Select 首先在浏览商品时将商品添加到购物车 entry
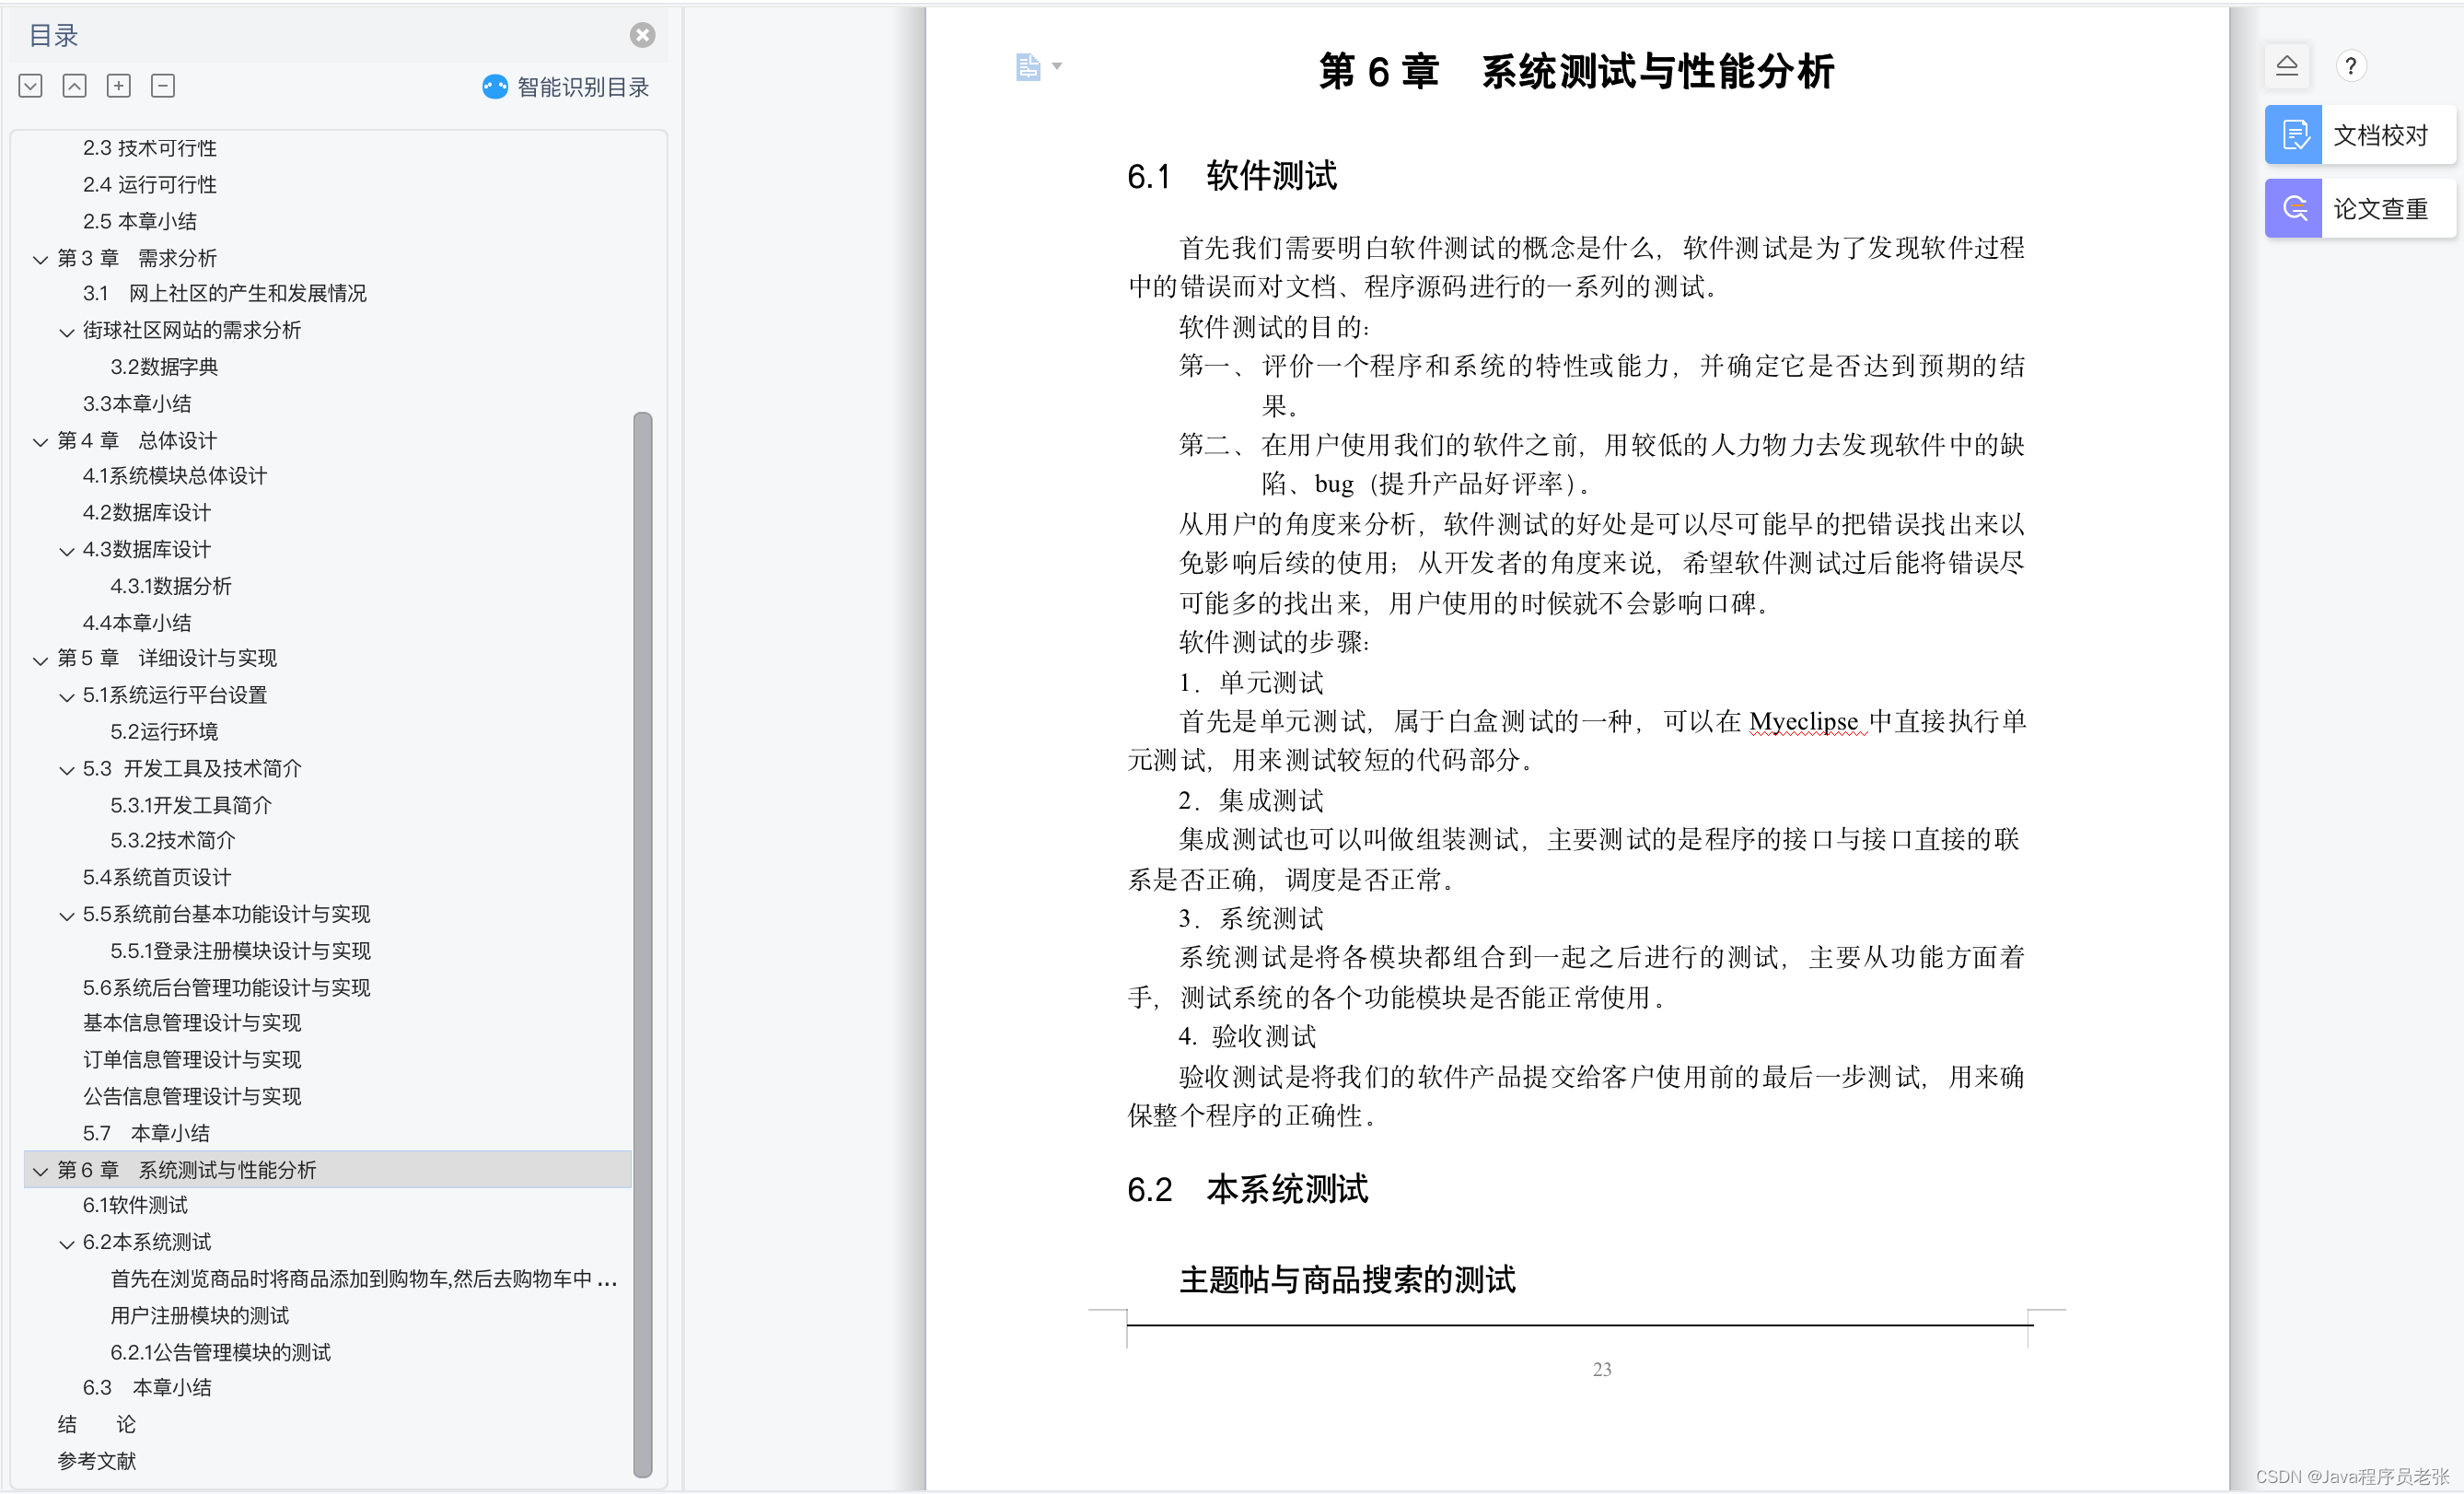 364,1279
